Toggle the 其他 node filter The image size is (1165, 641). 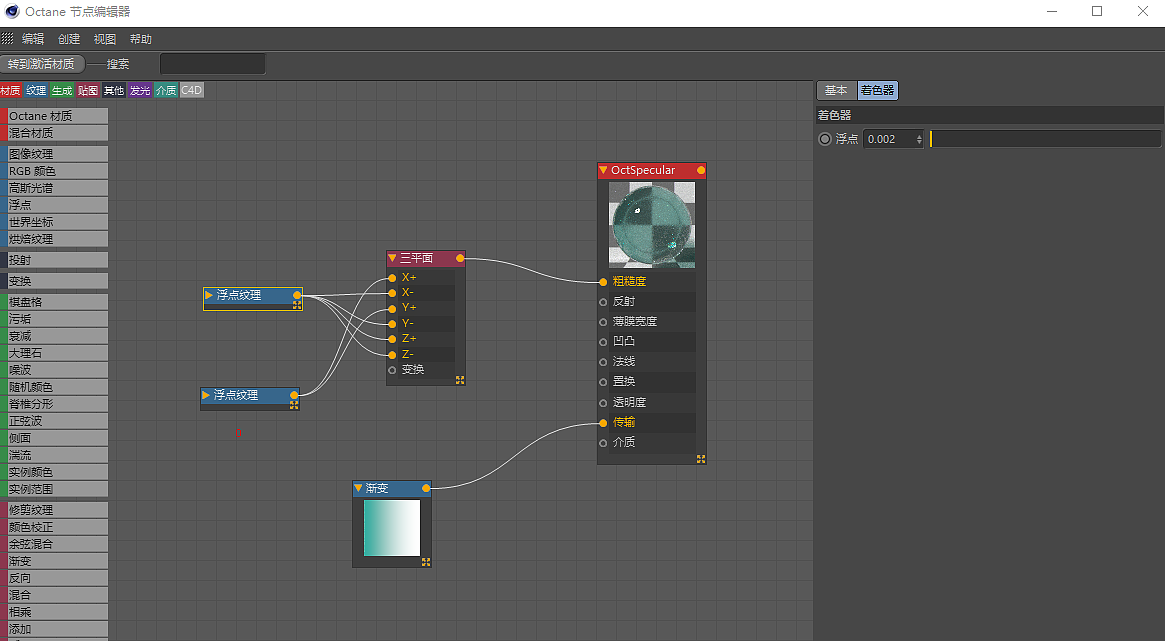click(x=114, y=91)
